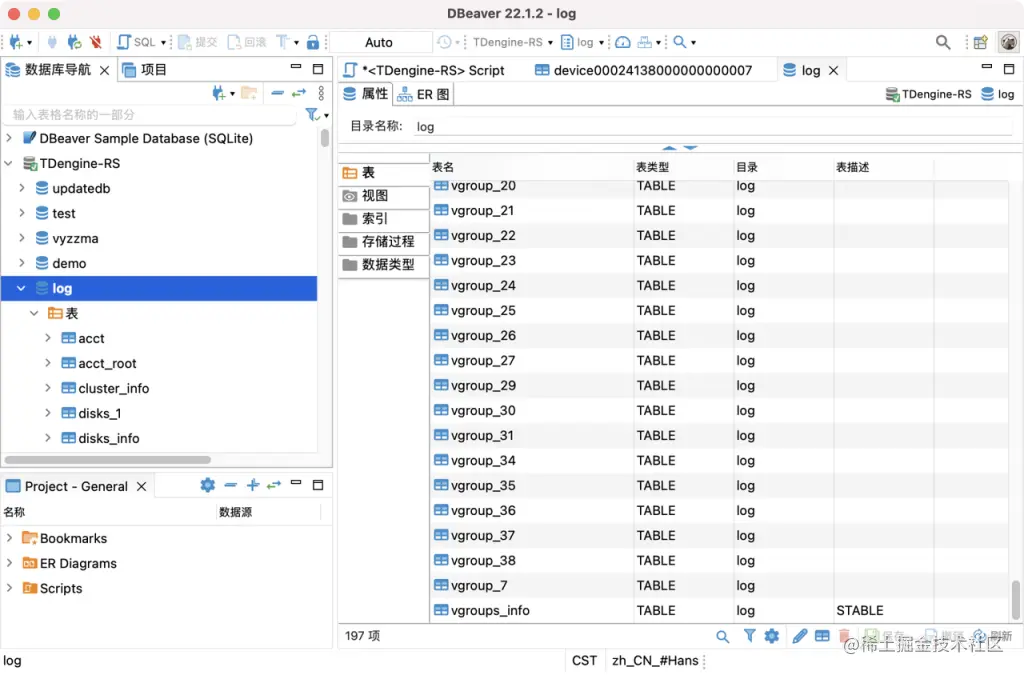This screenshot has width=1024, height=675.
Task: Disconnect from the active database
Action: [x=96, y=42]
